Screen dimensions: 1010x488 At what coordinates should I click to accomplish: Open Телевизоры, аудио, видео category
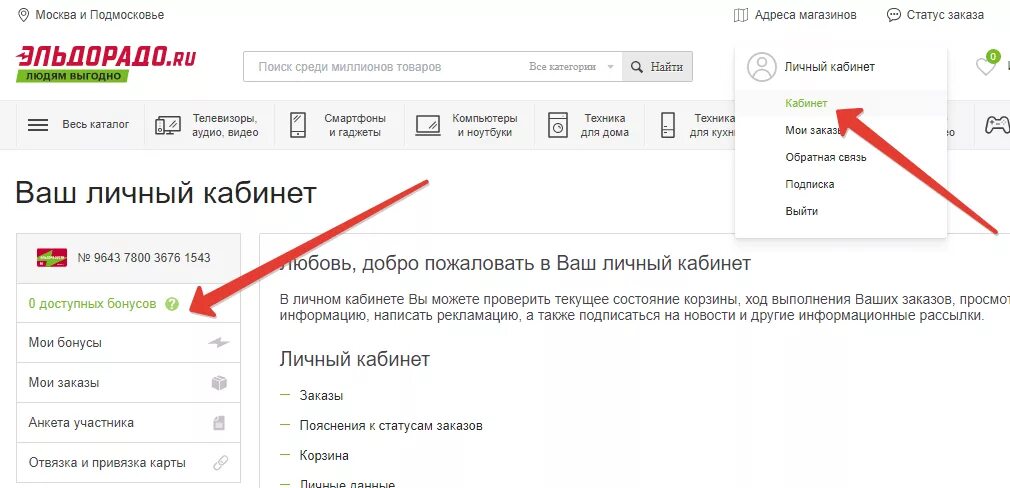225,126
